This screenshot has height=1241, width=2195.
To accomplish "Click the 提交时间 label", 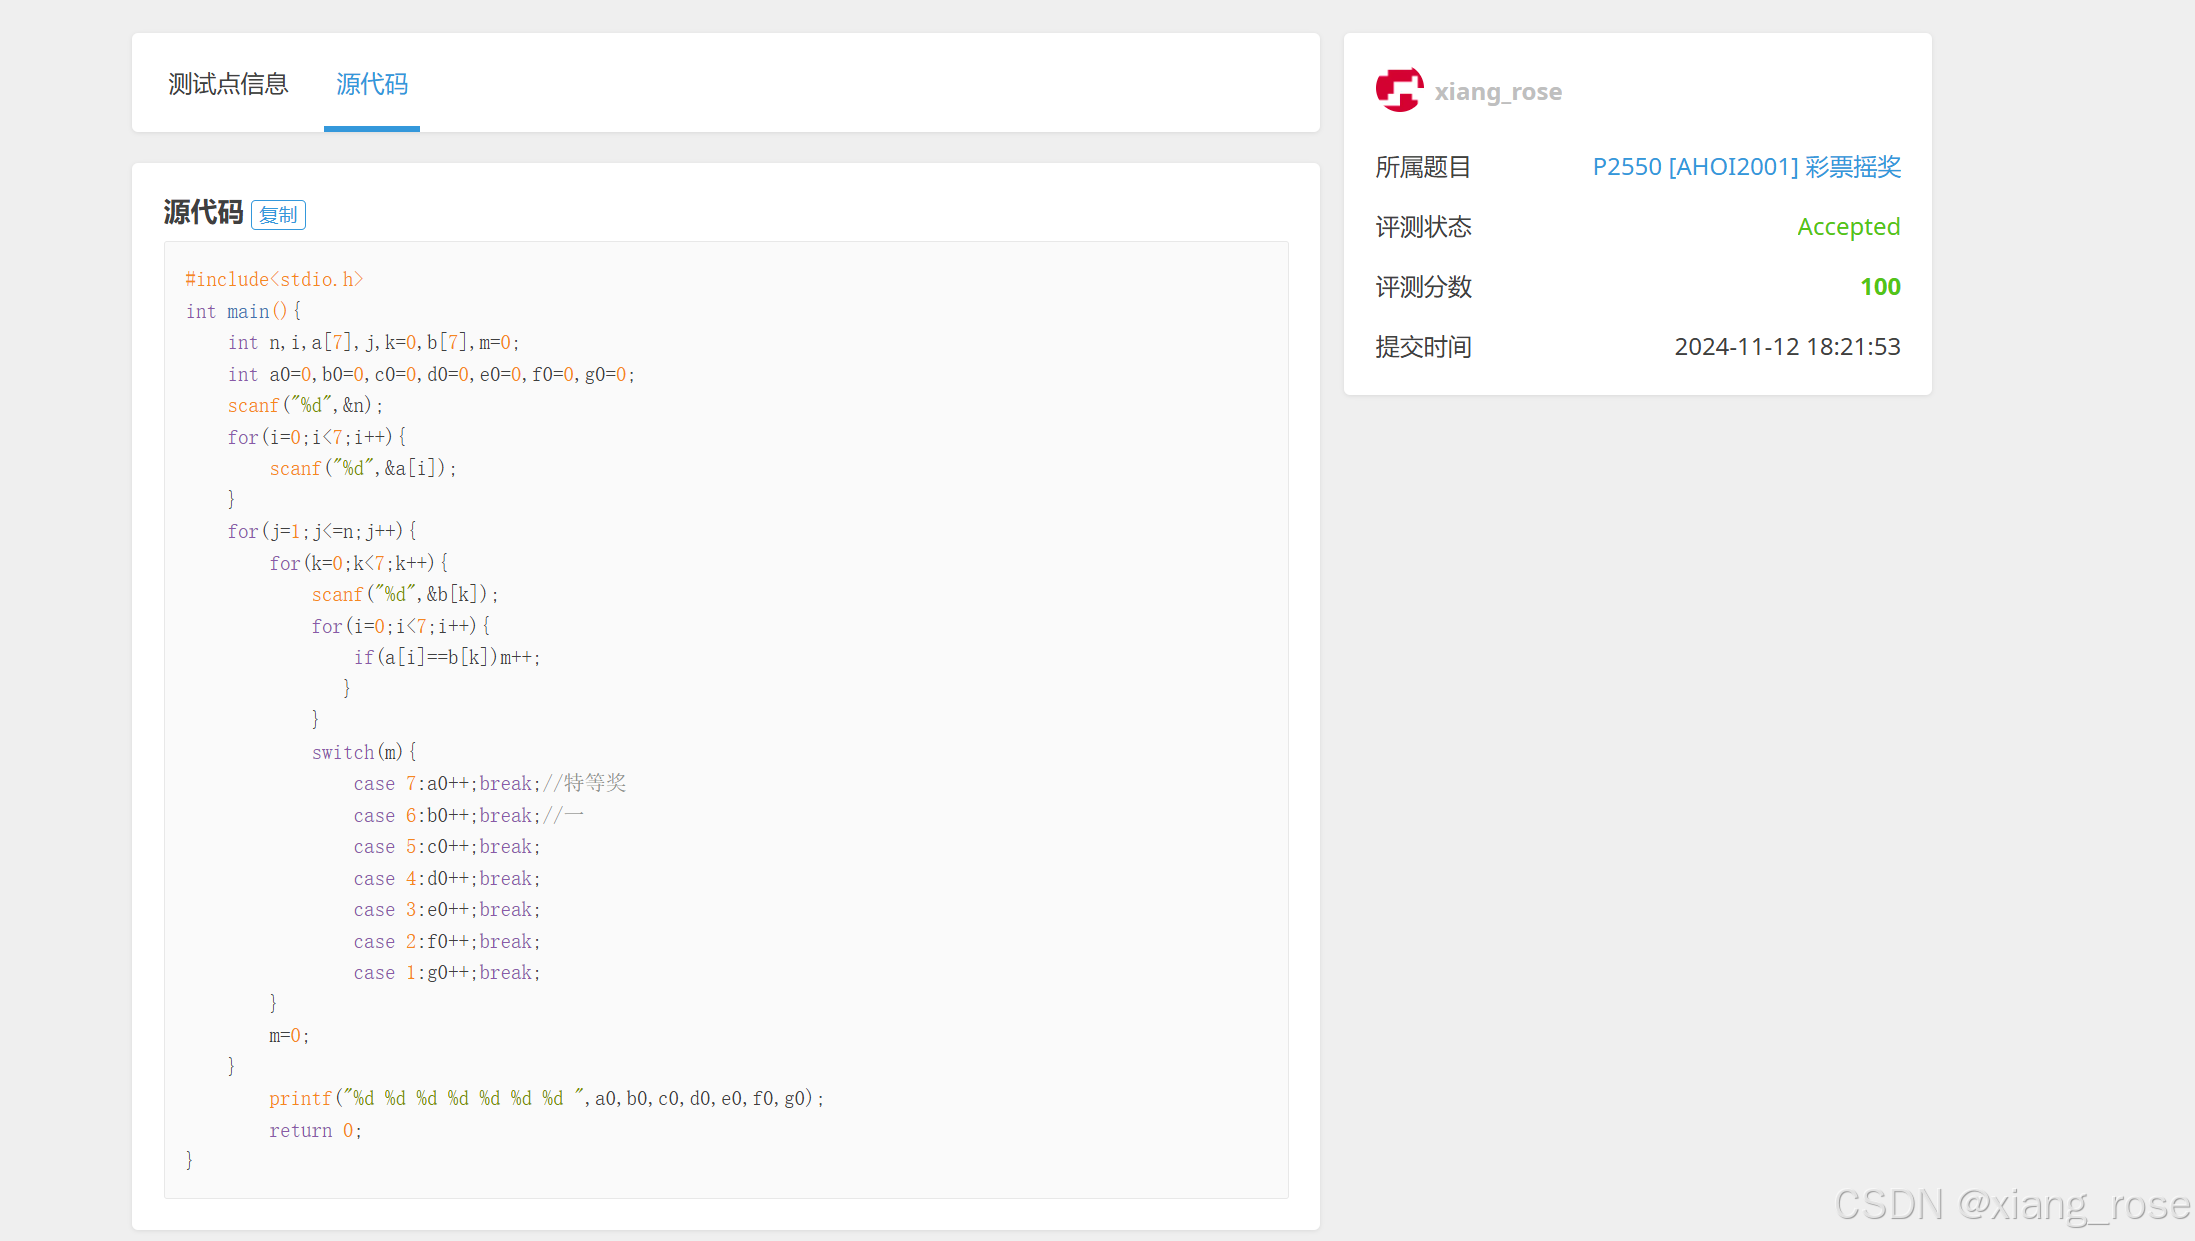I will tap(1422, 347).
